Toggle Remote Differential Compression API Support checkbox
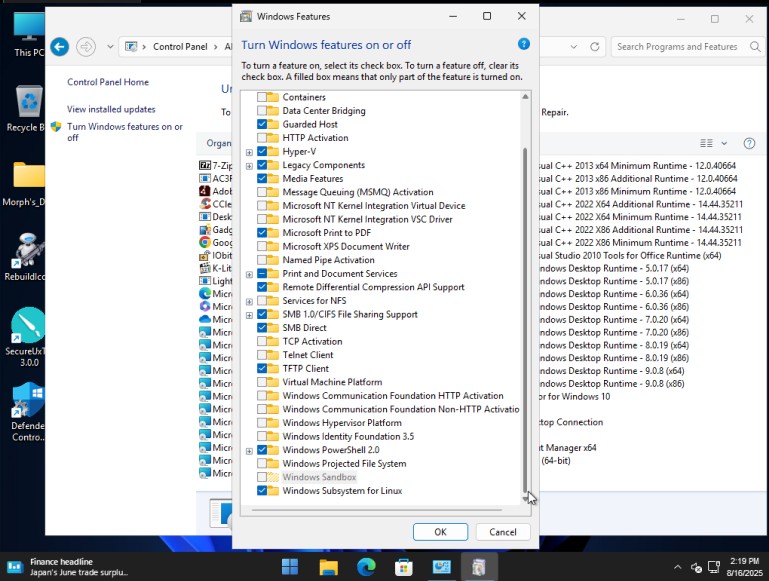 click(262, 287)
